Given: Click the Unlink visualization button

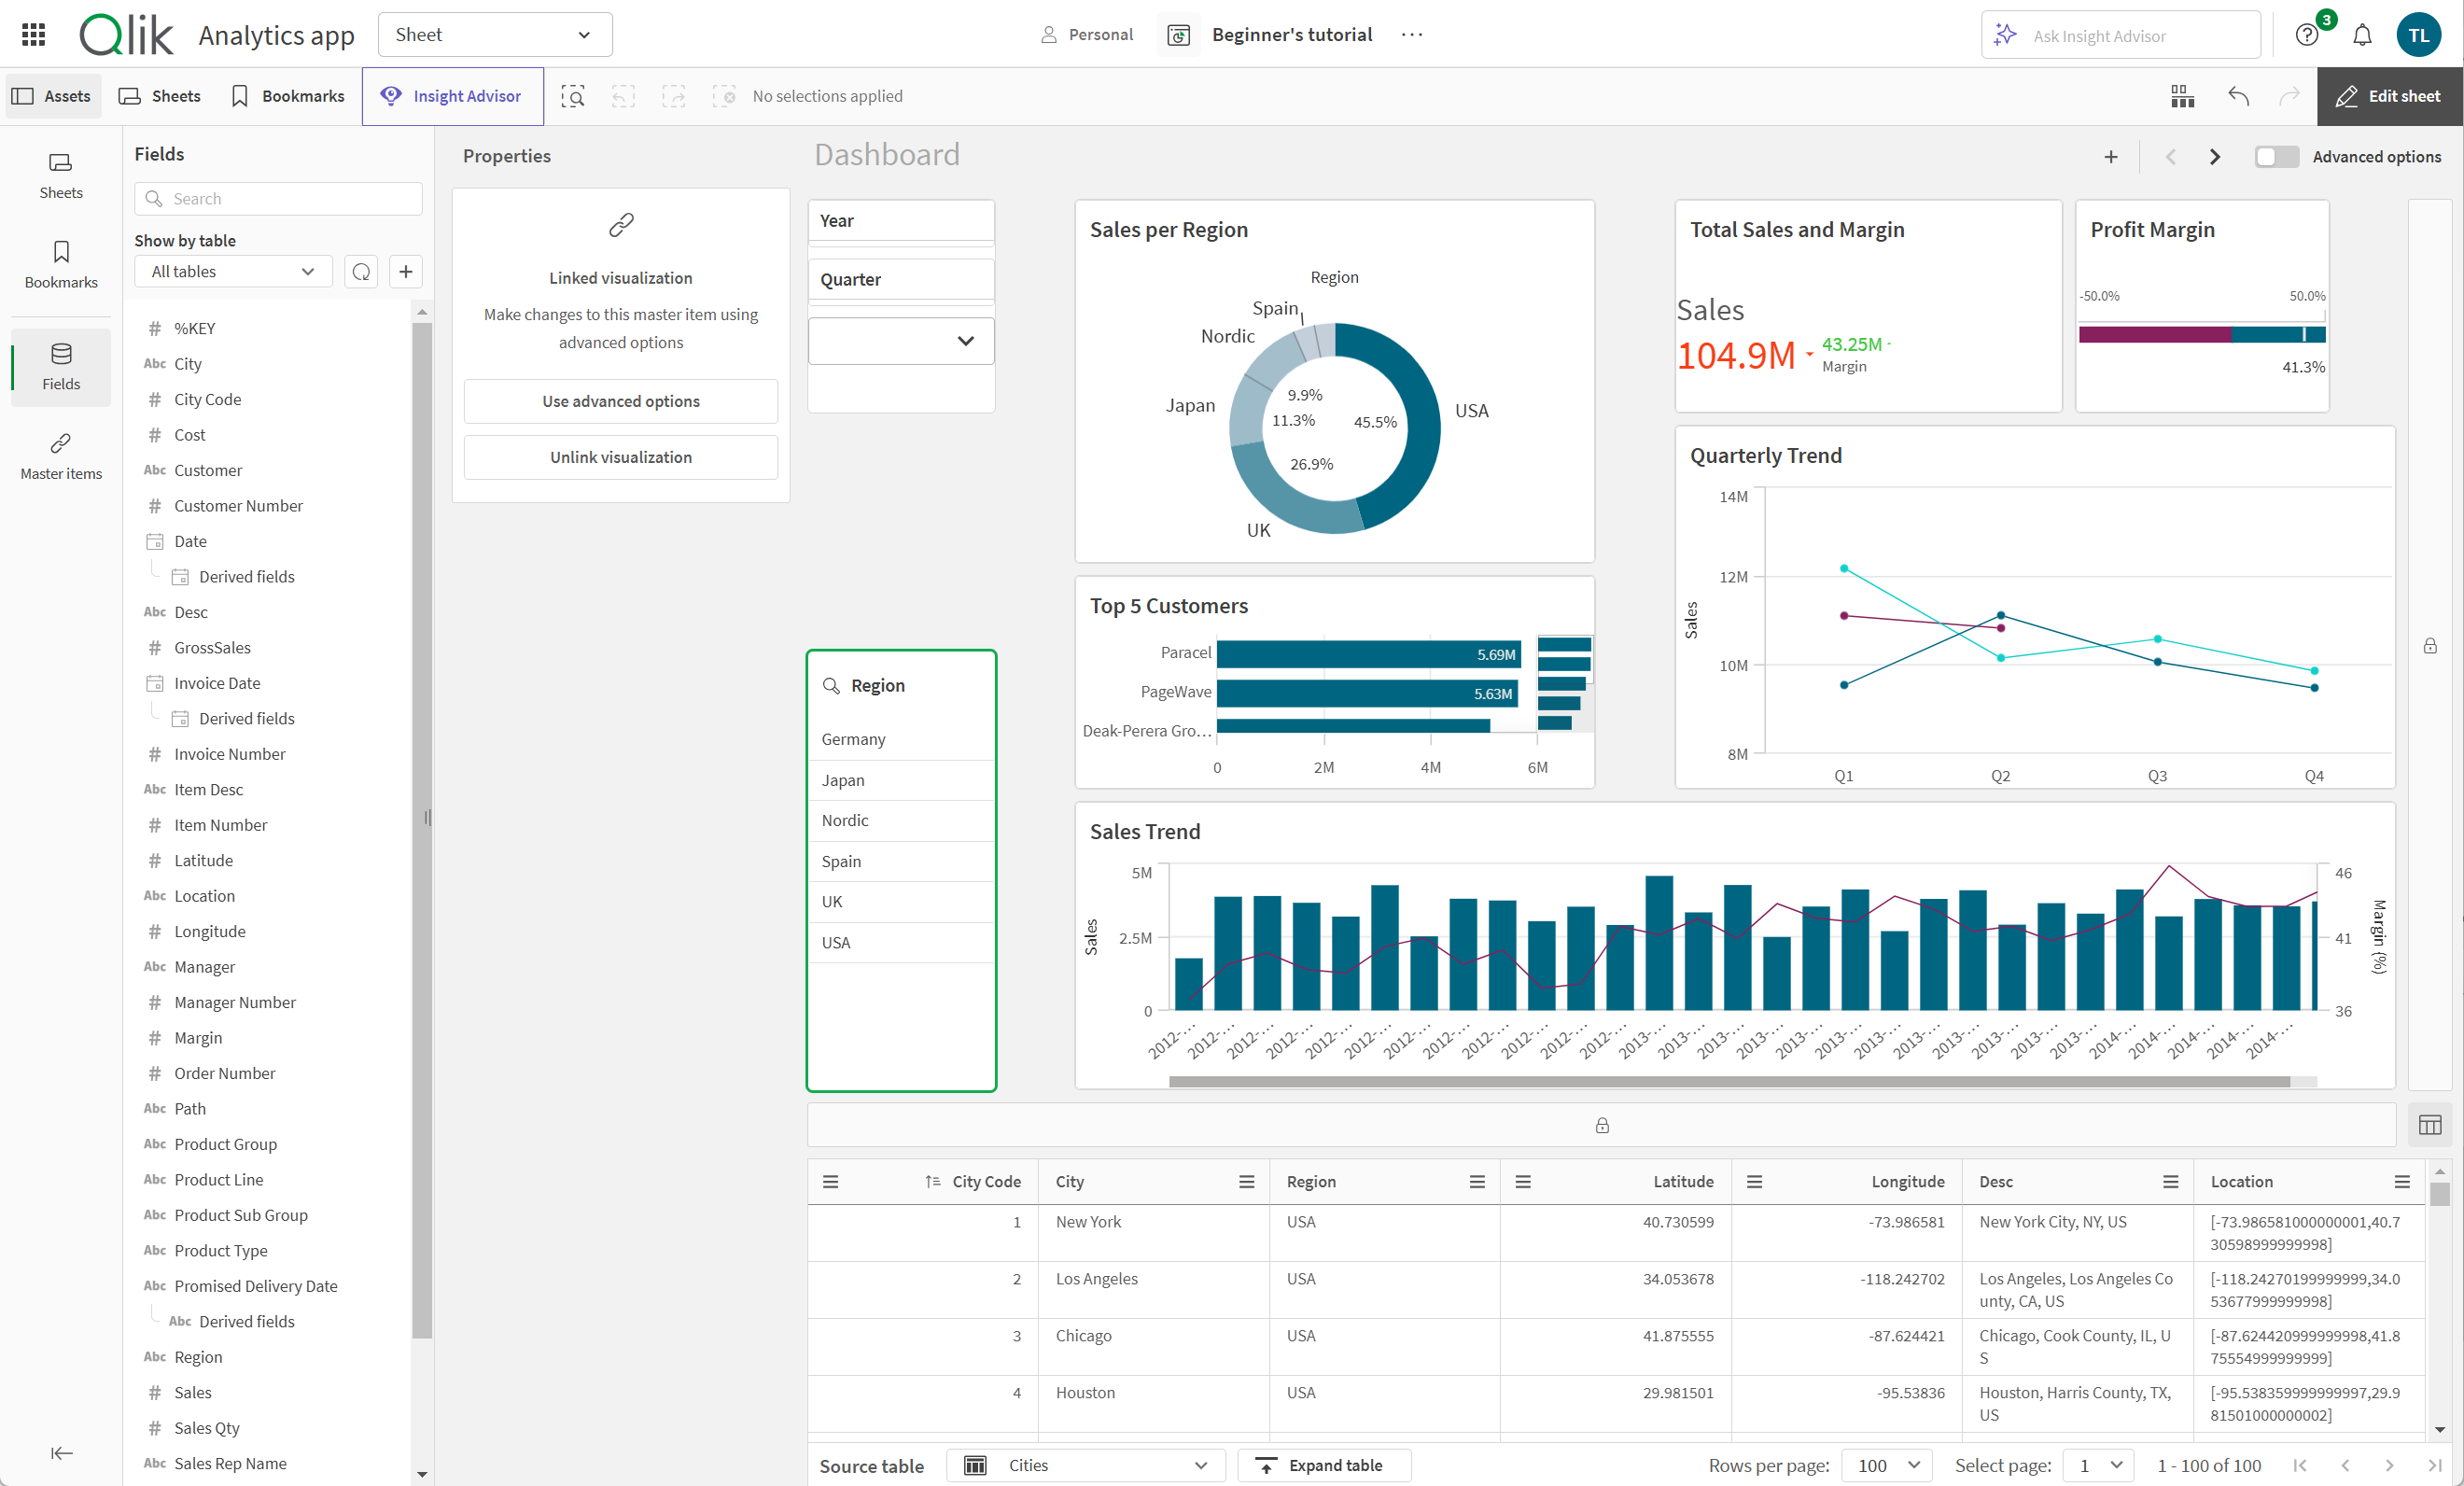Looking at the screenshot, I should pyautogui.click(x=620, y=456).
